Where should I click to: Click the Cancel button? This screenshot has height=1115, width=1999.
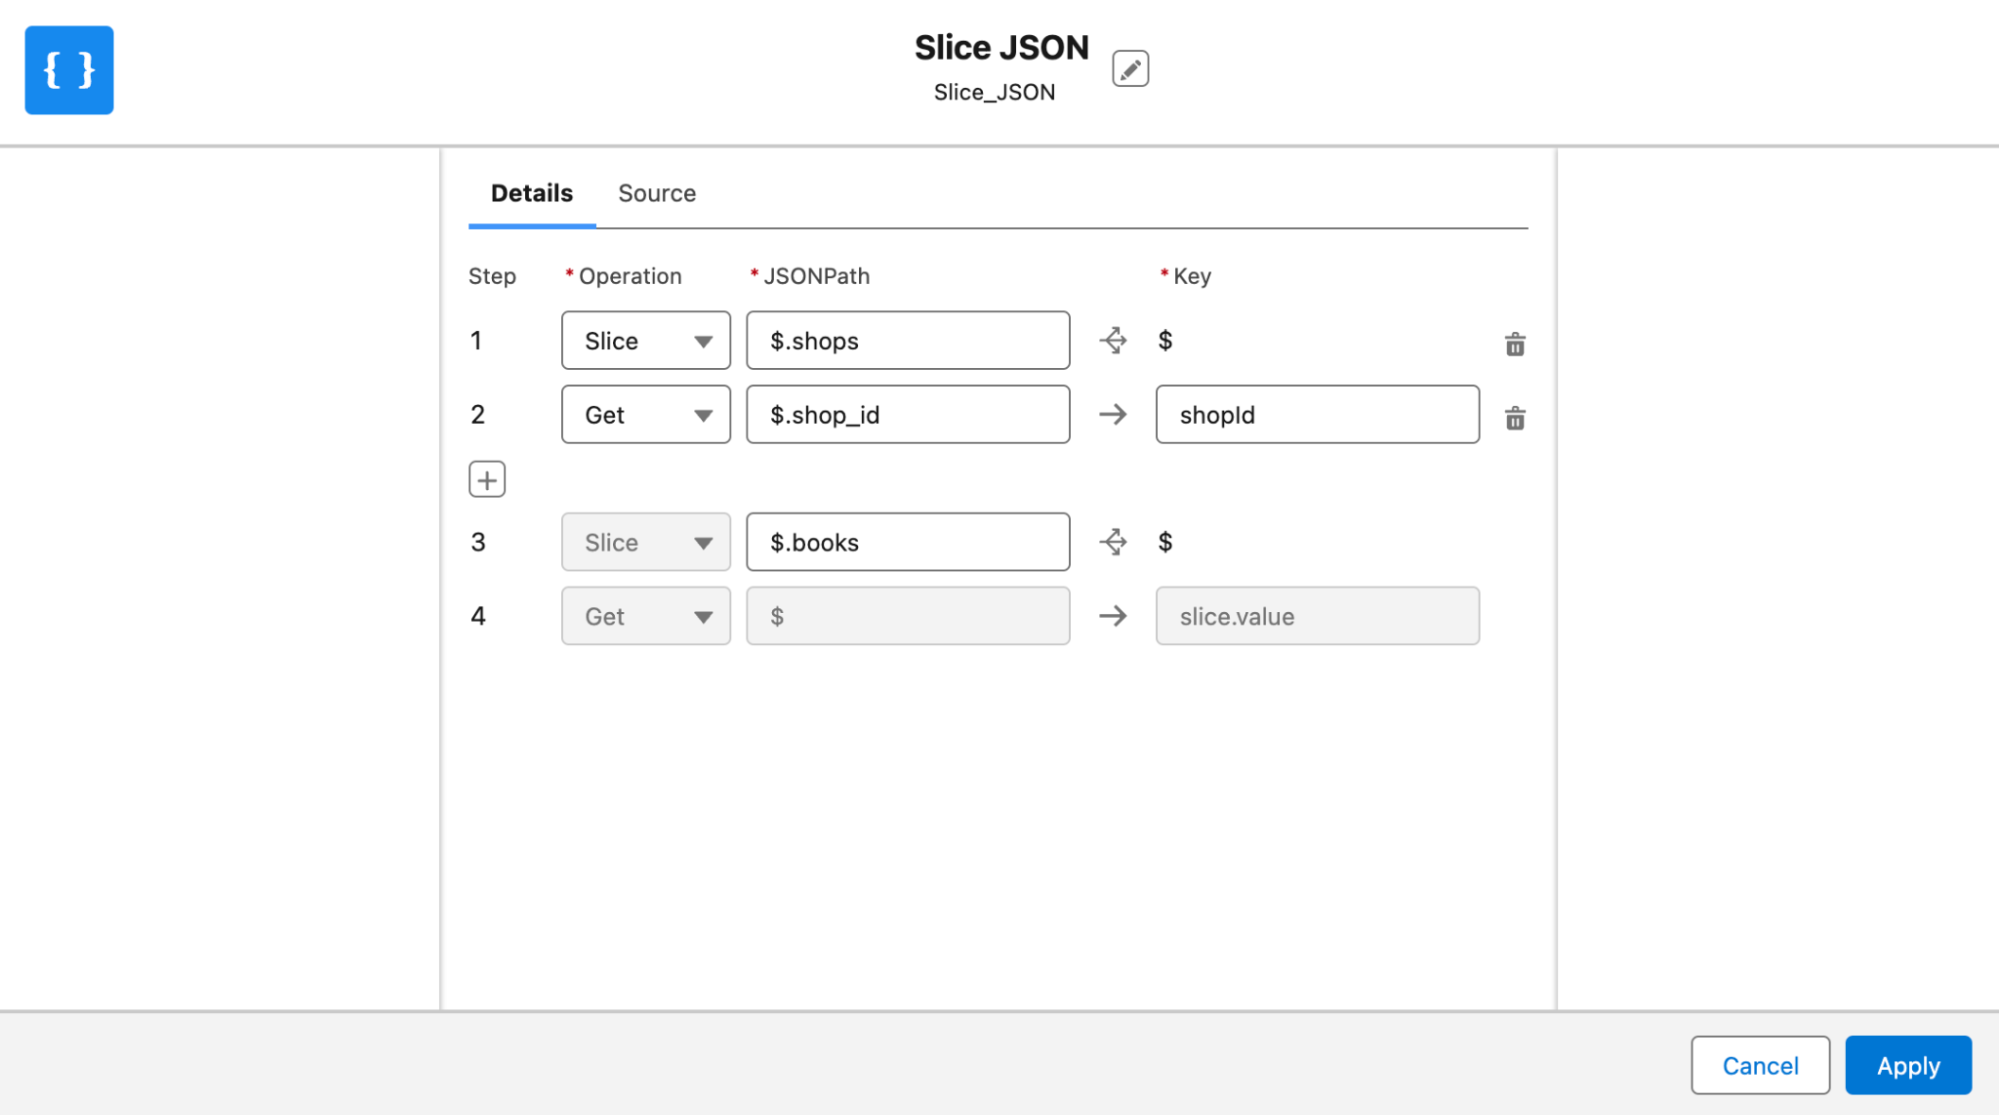click(1760, 1065)
